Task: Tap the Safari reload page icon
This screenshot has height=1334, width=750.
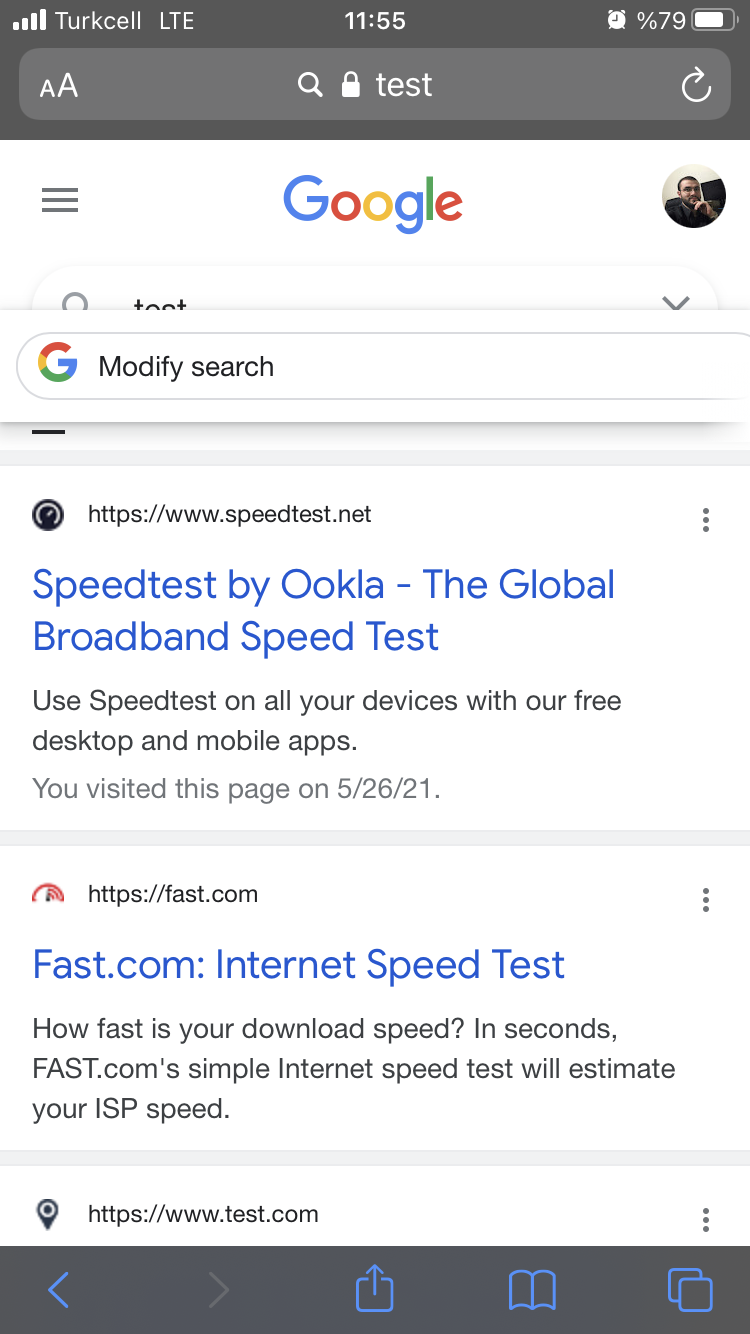Action: point(696,85)
